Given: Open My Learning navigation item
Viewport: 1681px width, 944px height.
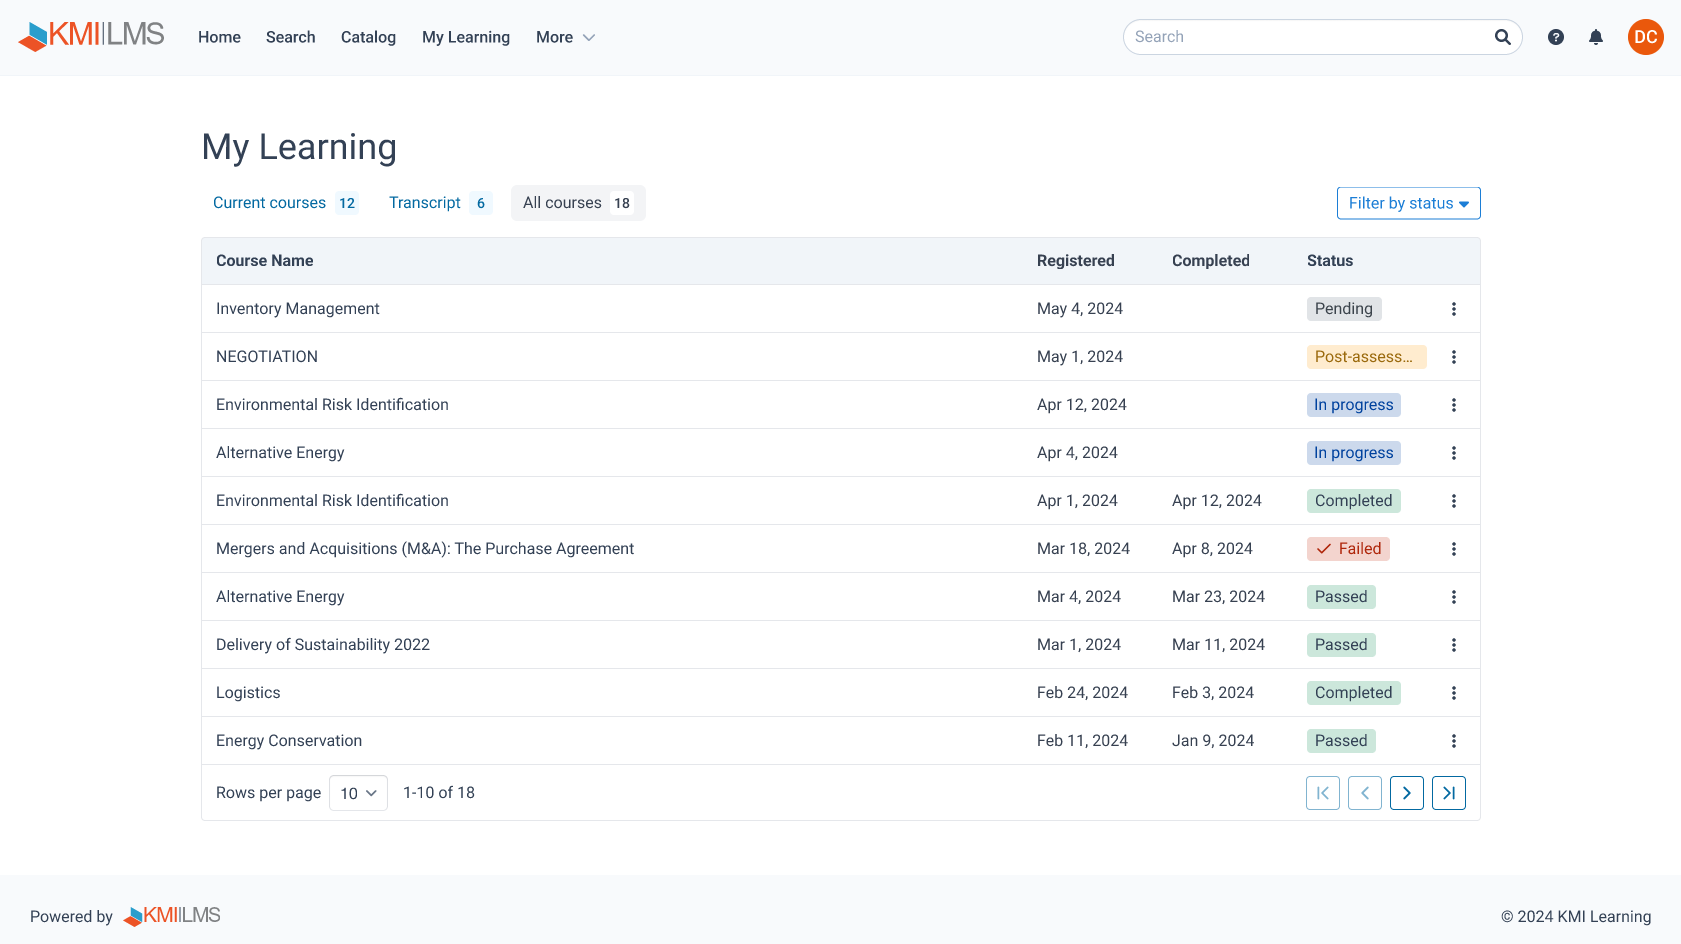Looking at the screenshot, I should point(466,37).
